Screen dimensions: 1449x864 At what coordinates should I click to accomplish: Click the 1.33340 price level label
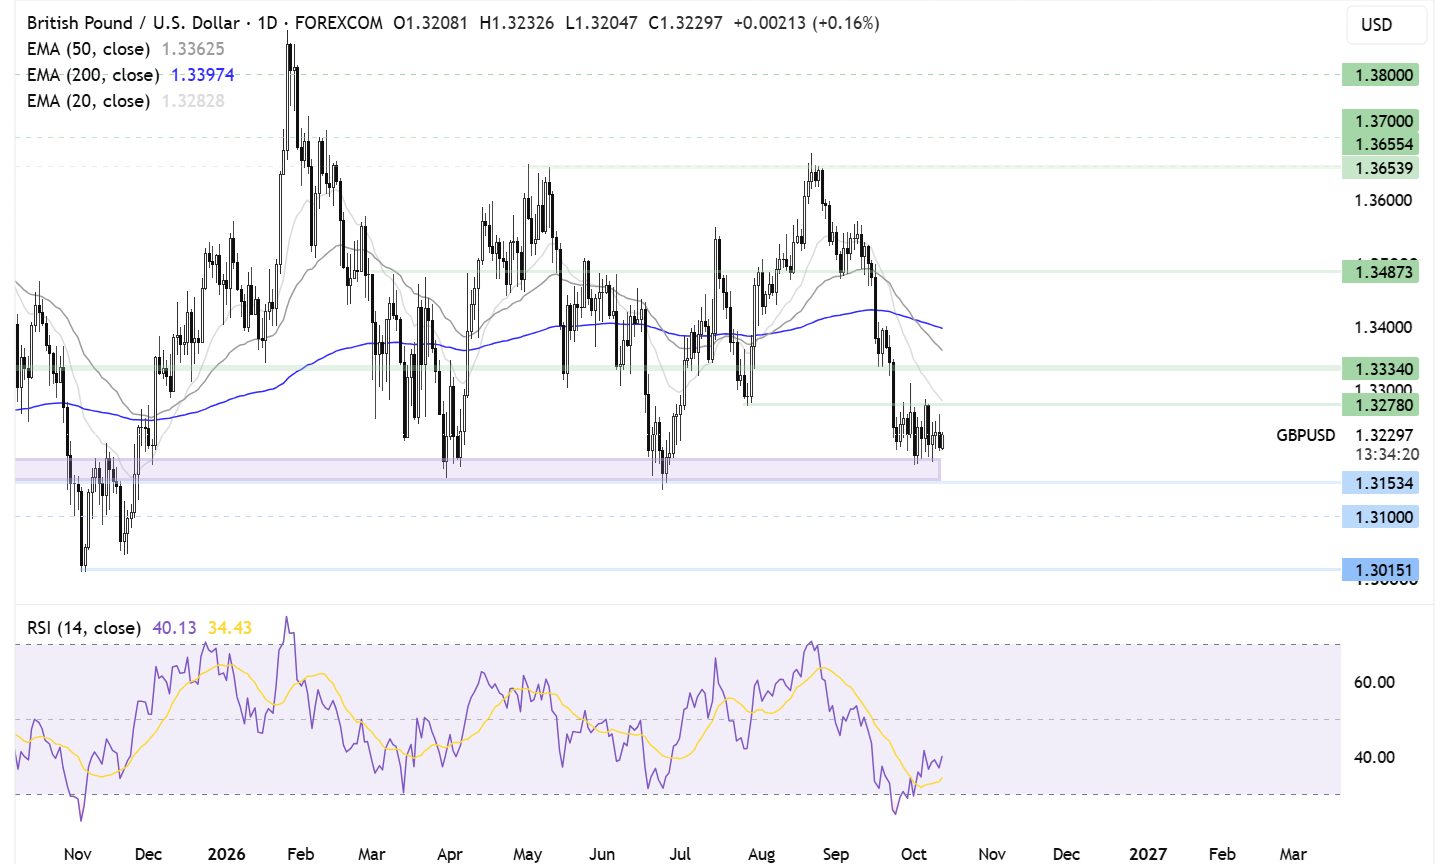point(1380,369)
